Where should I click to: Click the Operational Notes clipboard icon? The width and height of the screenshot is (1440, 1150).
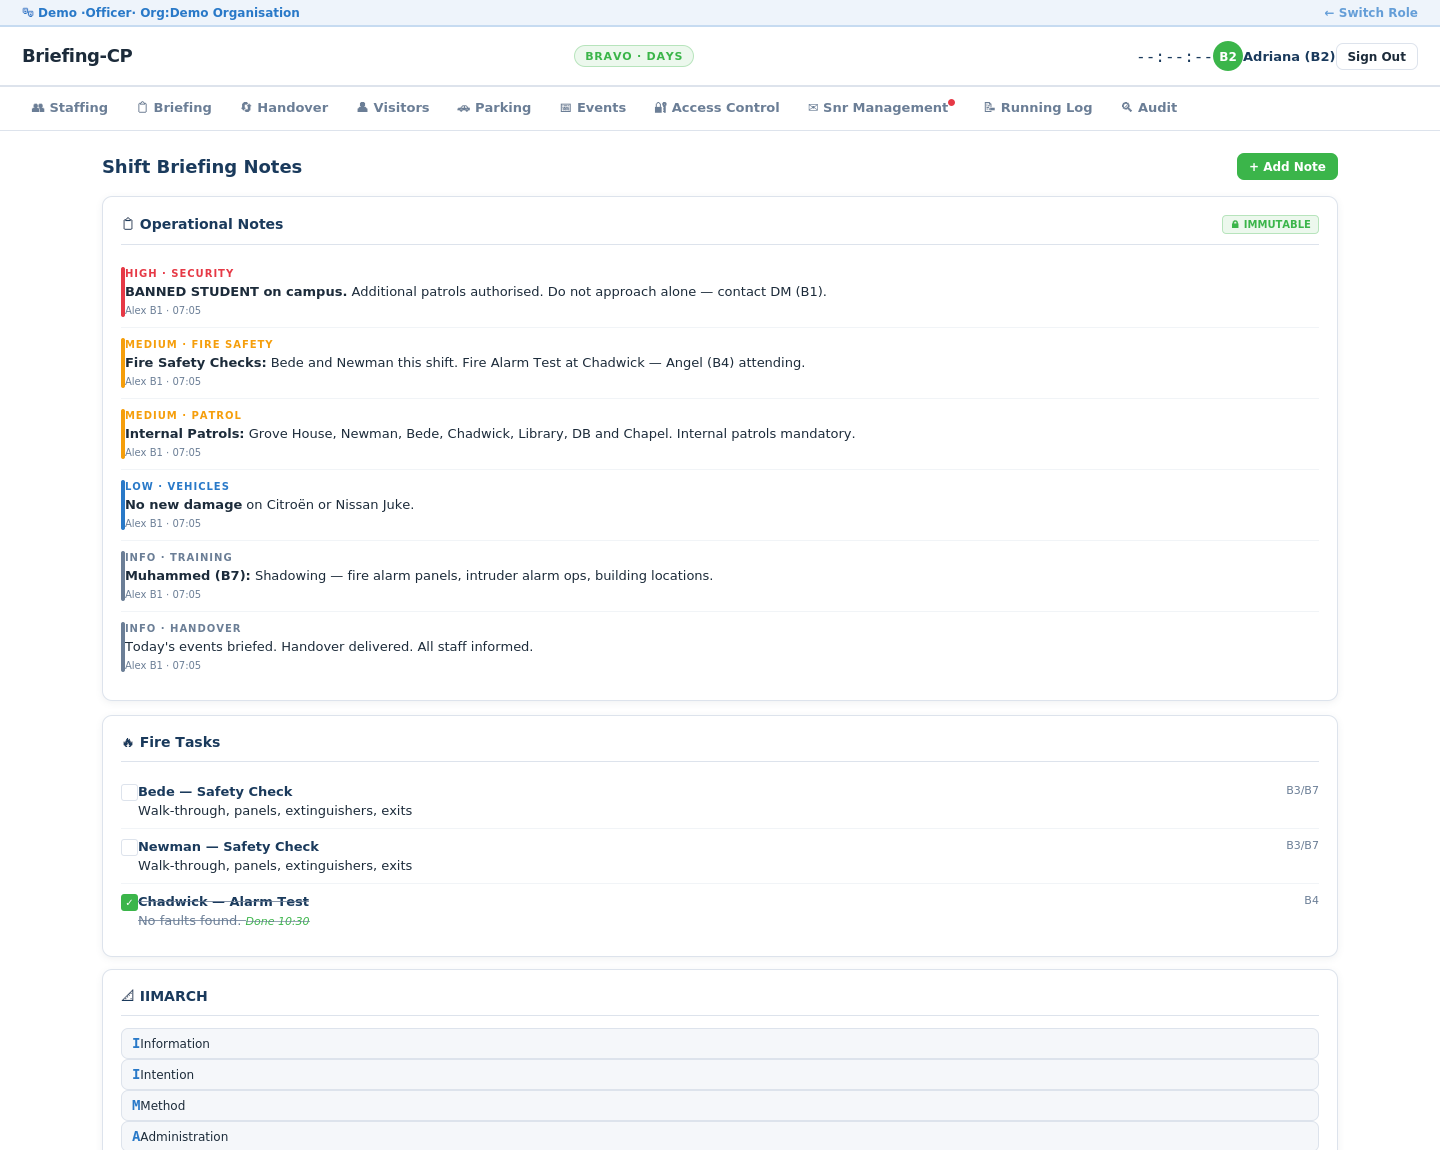click(128, 224)
